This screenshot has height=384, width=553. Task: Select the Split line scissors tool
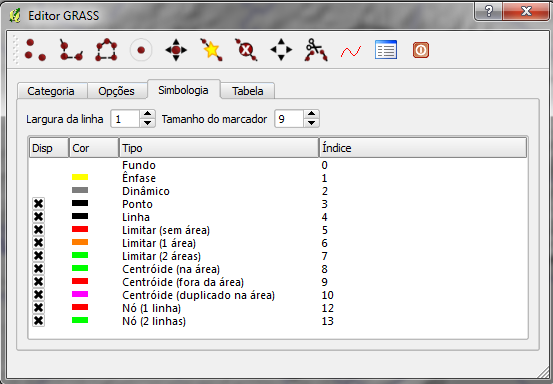coord(316,50)
